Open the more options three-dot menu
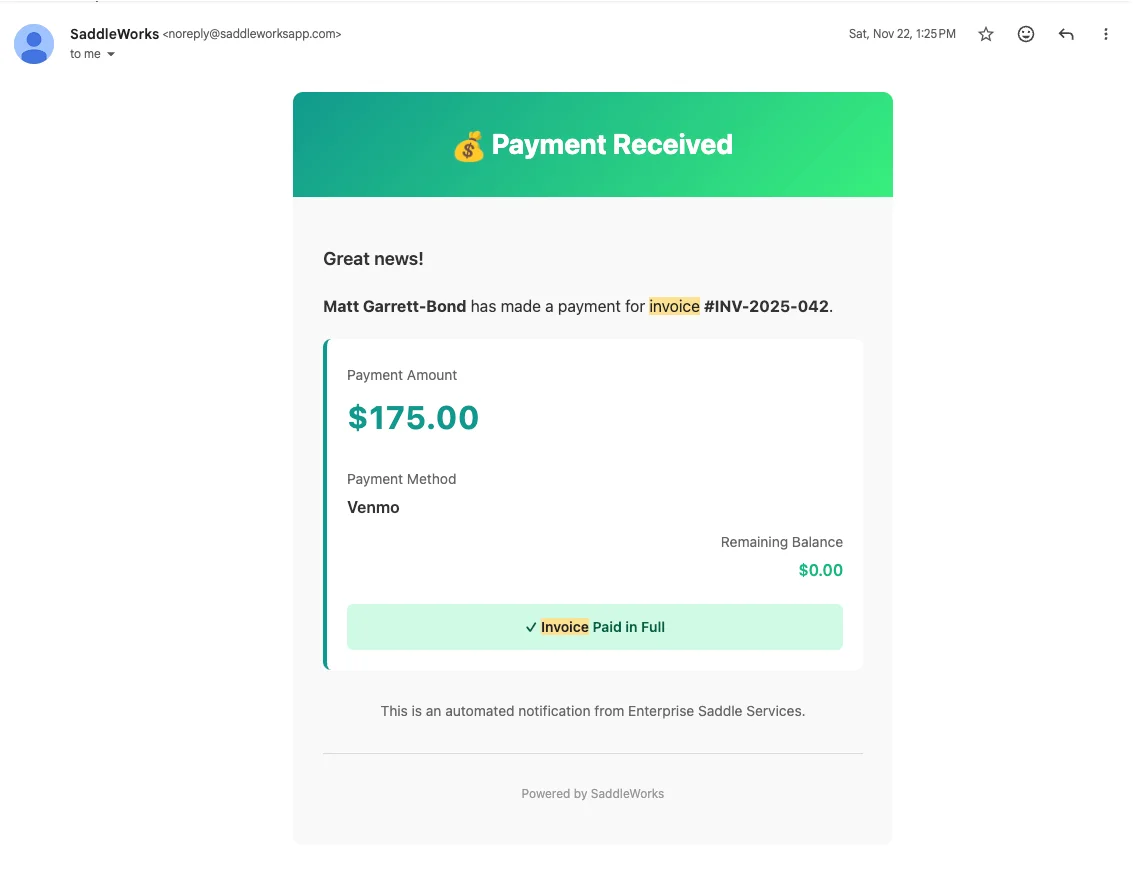 [1106, 33]
